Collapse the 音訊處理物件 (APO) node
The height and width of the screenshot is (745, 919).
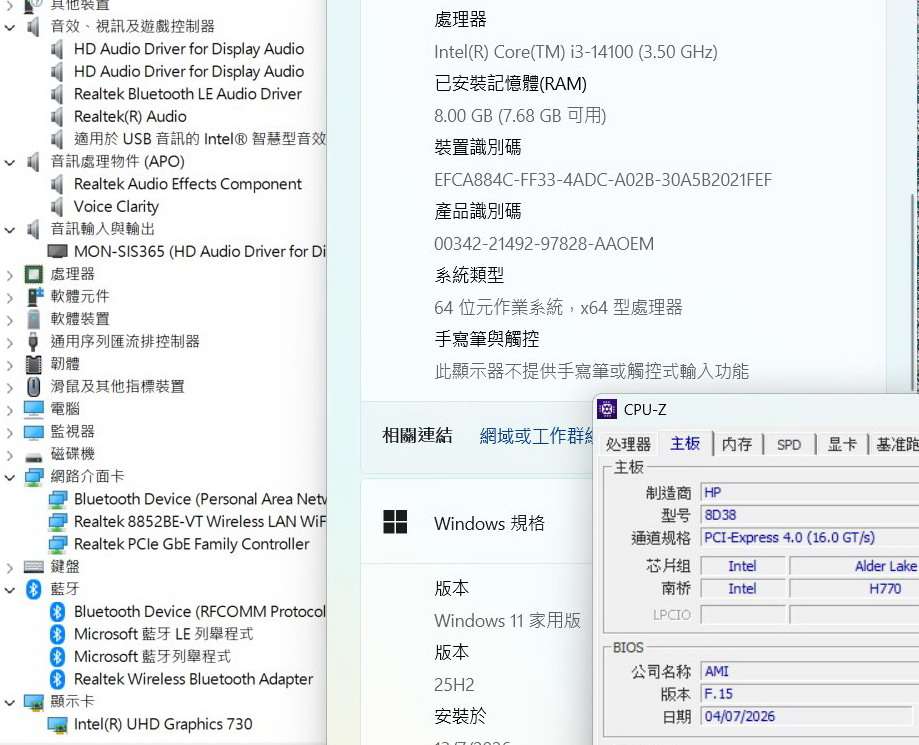(x=9, y=162)
